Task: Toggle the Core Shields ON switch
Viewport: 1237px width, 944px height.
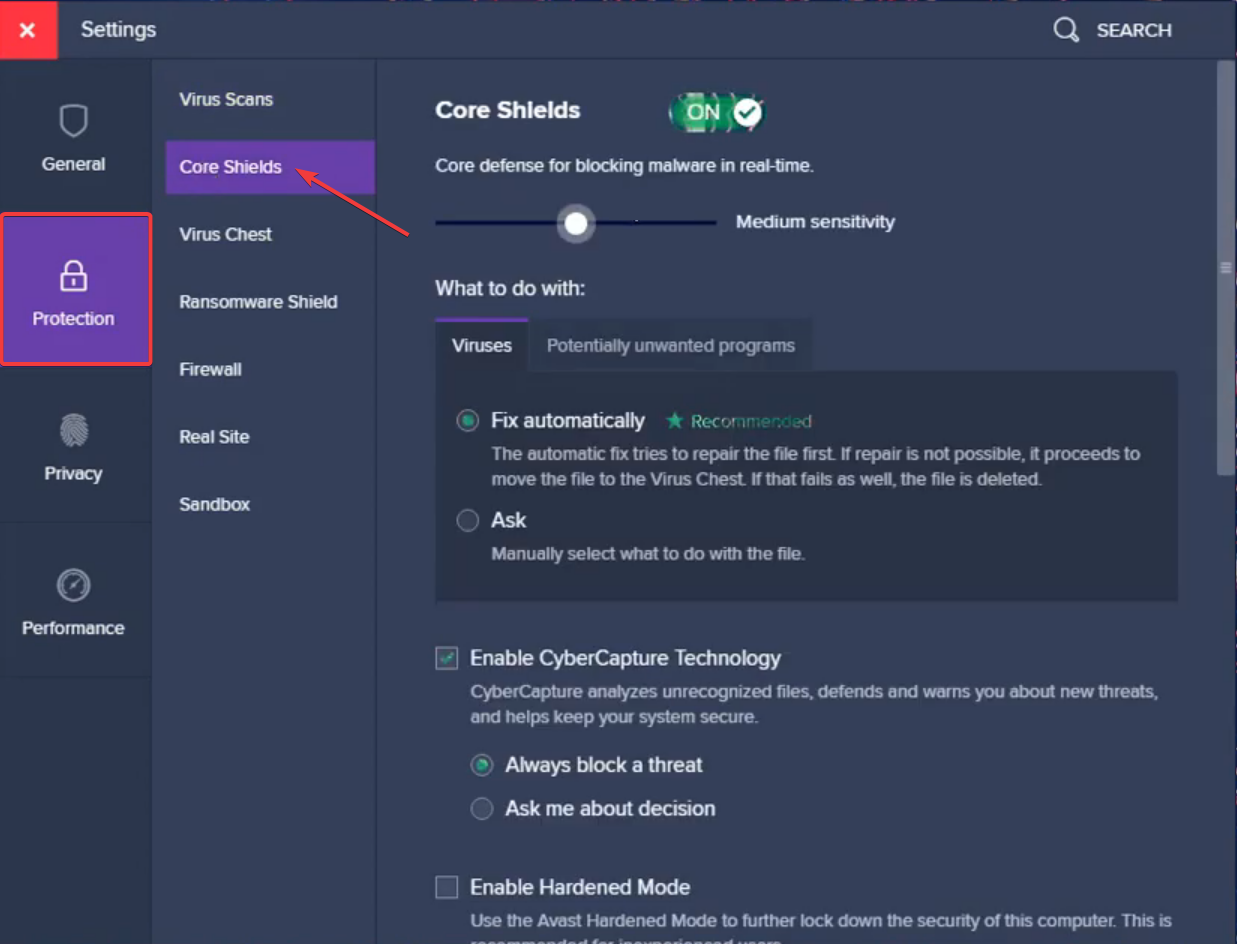Action: pyautogui.click(x=717, y=112)
